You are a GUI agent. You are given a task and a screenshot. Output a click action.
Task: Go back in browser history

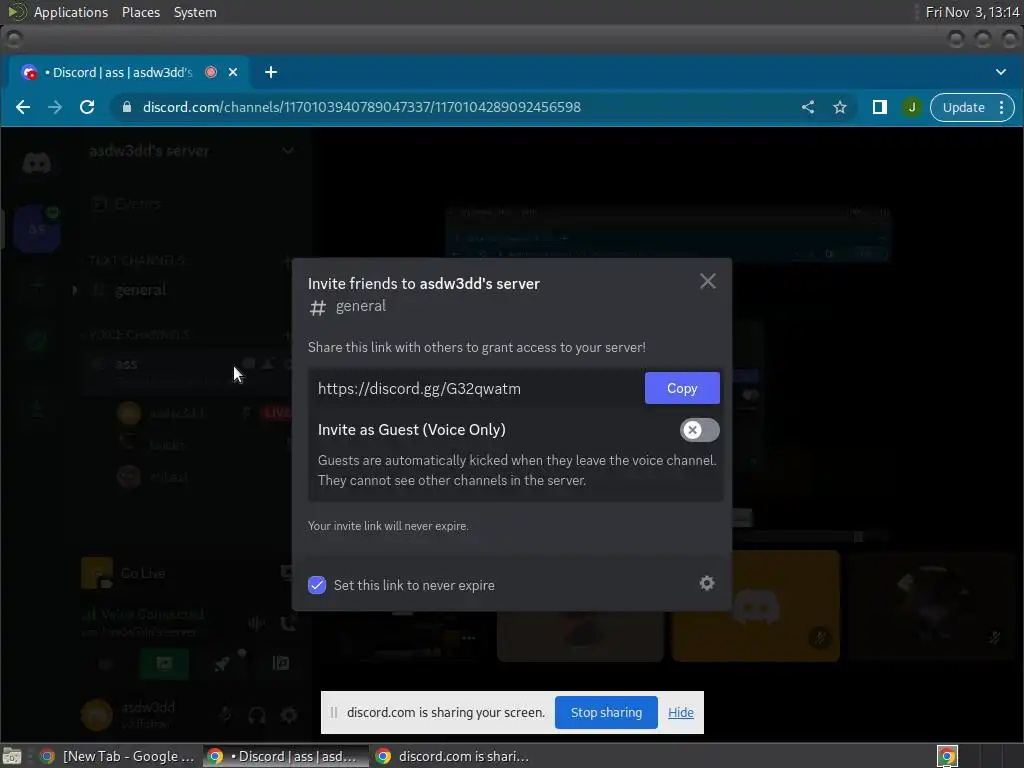pyautogui.click(x=23, y=107)
